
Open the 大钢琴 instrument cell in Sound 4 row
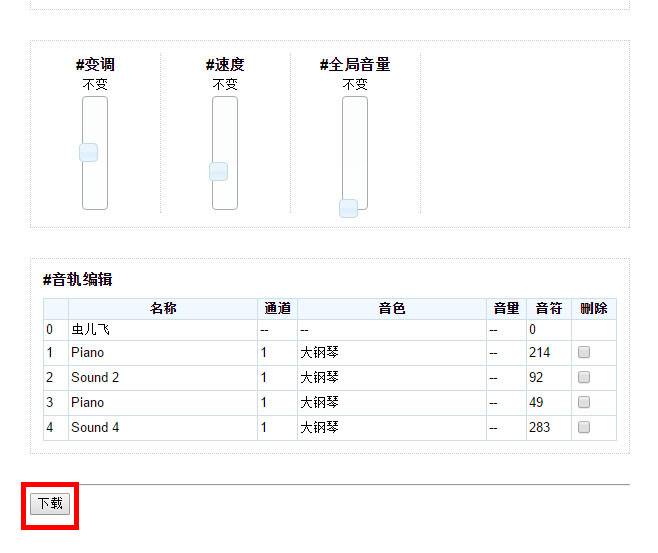(320, 428)
